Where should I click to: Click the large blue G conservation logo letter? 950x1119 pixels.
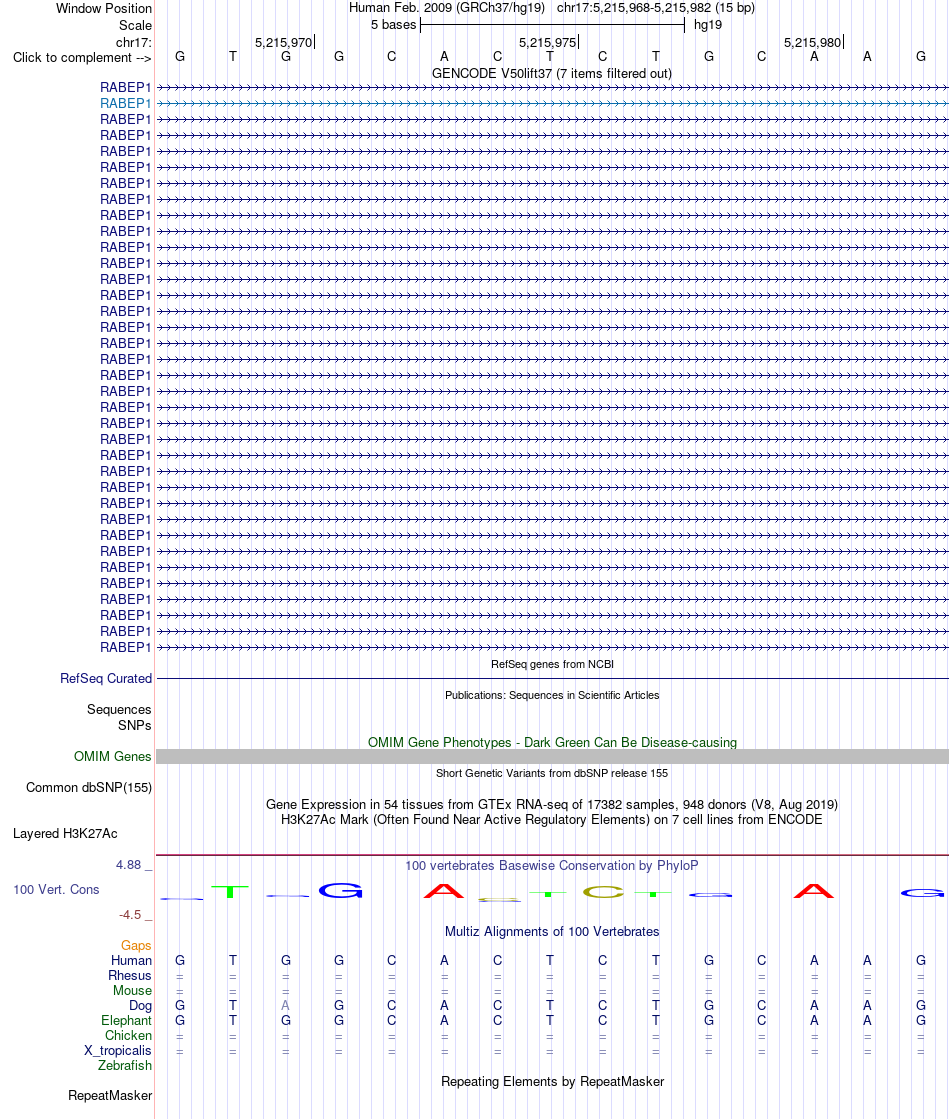click(340, 890)
